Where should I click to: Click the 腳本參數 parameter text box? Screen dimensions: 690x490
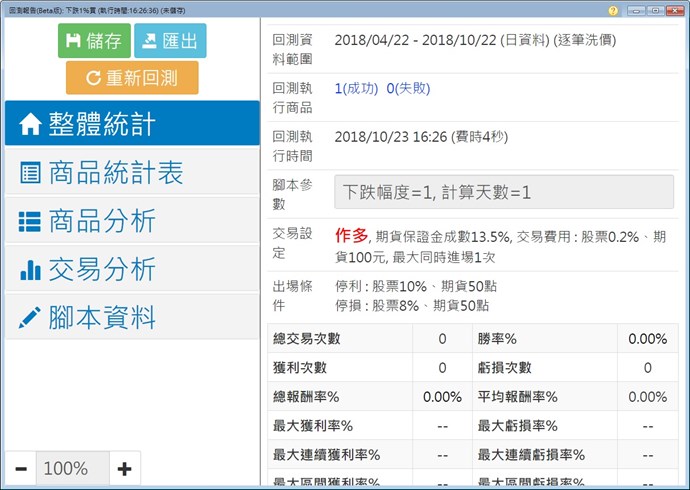coord(504,192)
